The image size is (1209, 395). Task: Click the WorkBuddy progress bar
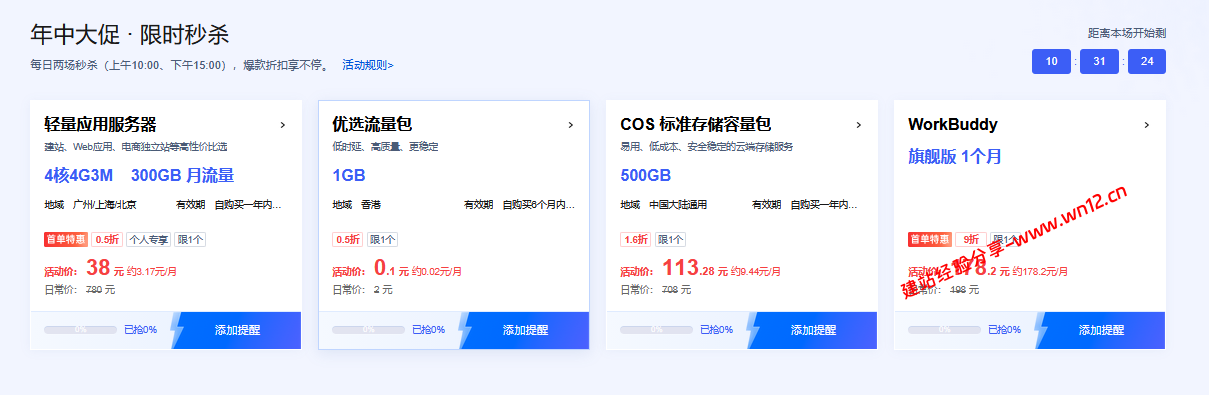pyautogui.click(x=944, y=329)
